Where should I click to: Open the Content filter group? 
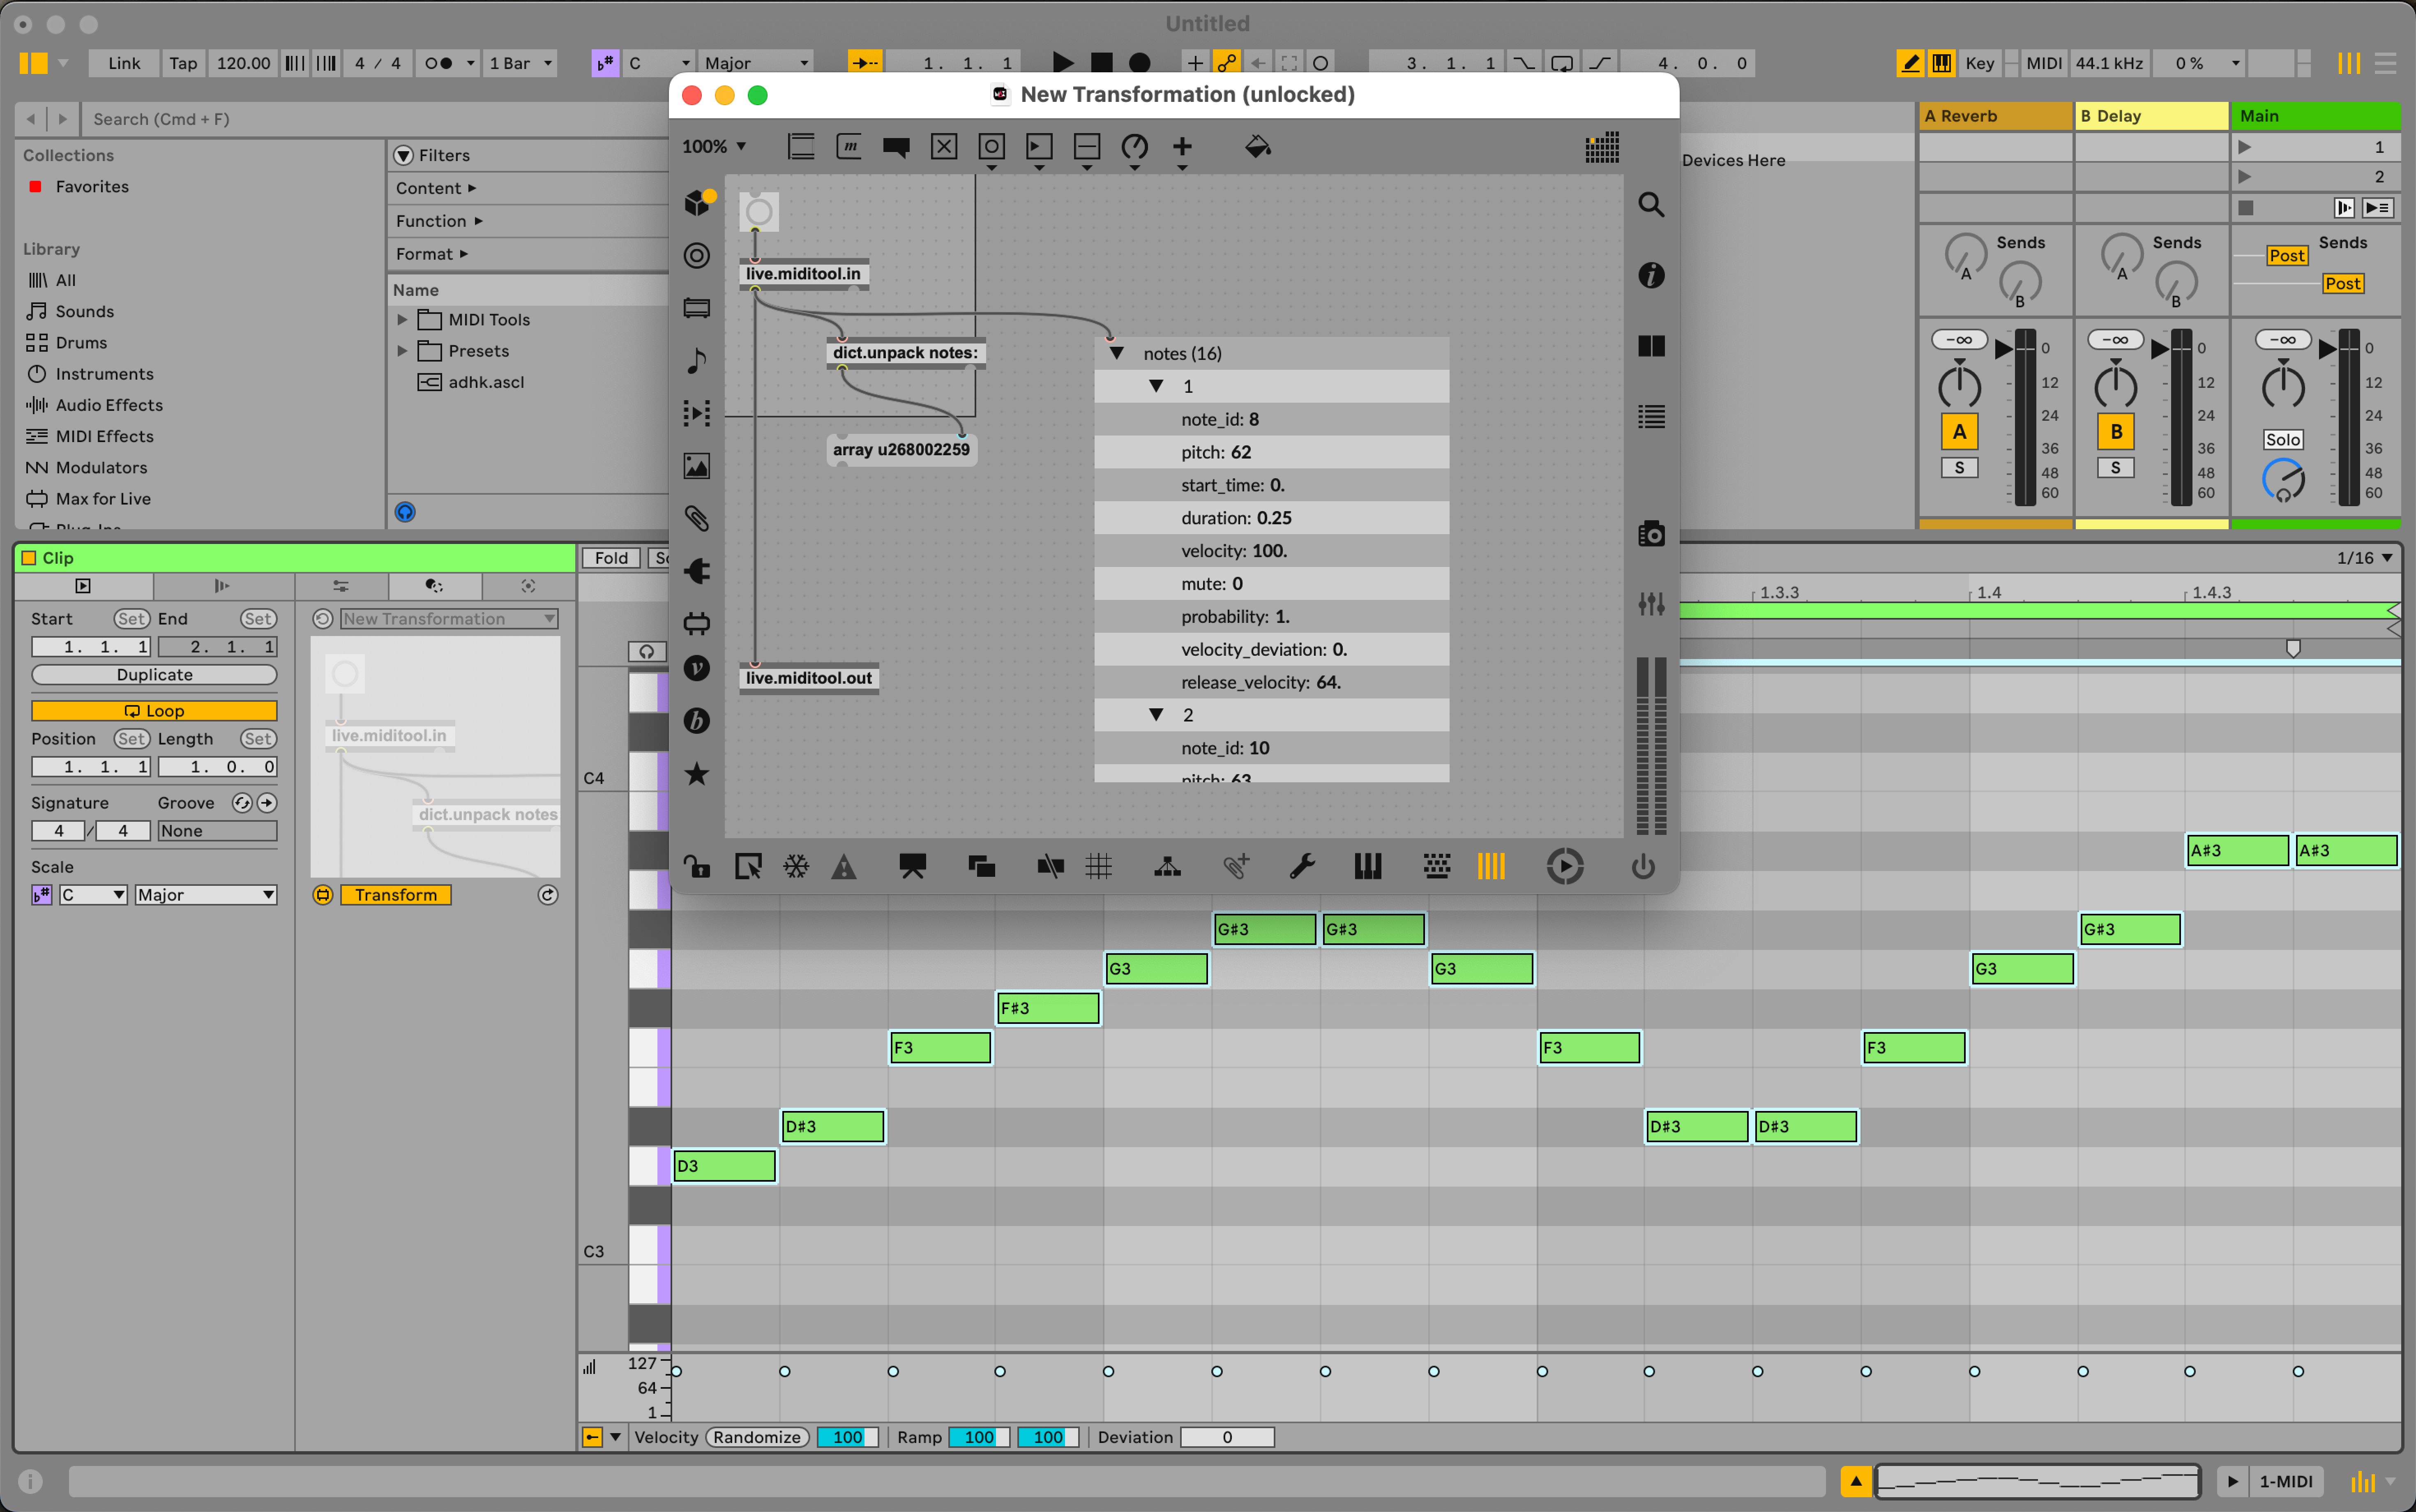pyautogui.click(x=436, y=188)
